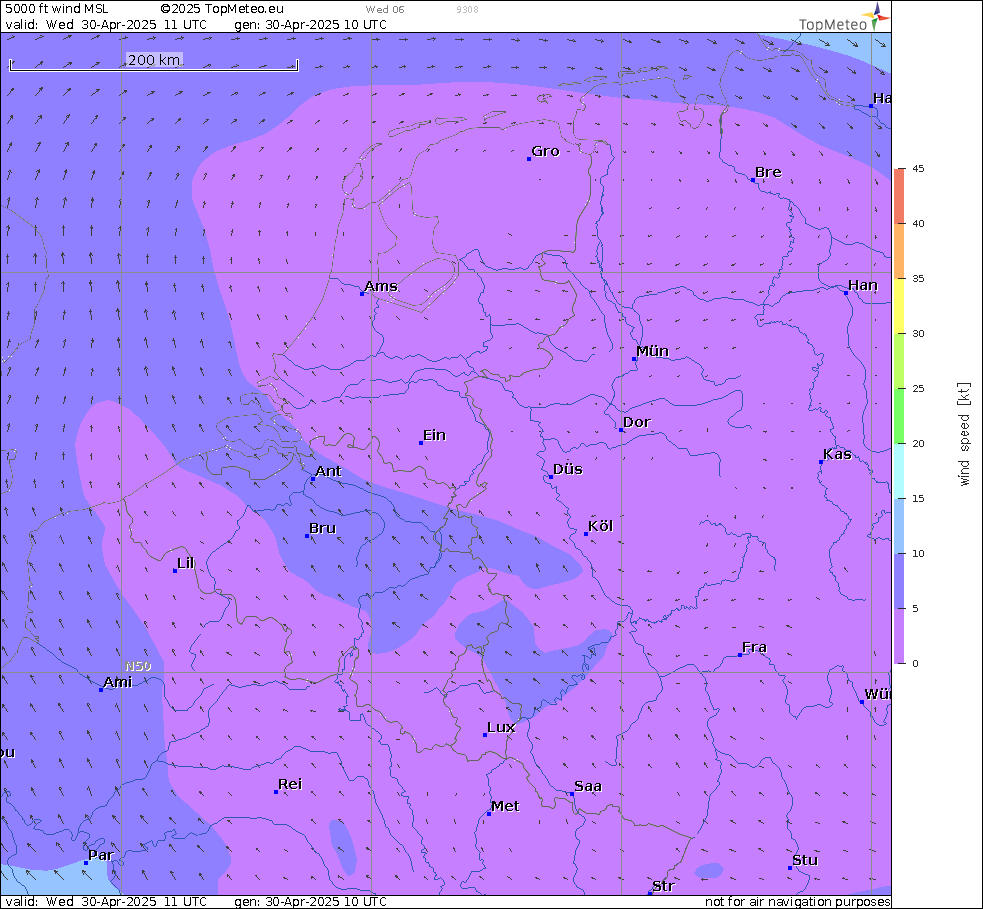Select the Paris label 'Par'
The width and height of the screenshot is (983, 909).
101,855
